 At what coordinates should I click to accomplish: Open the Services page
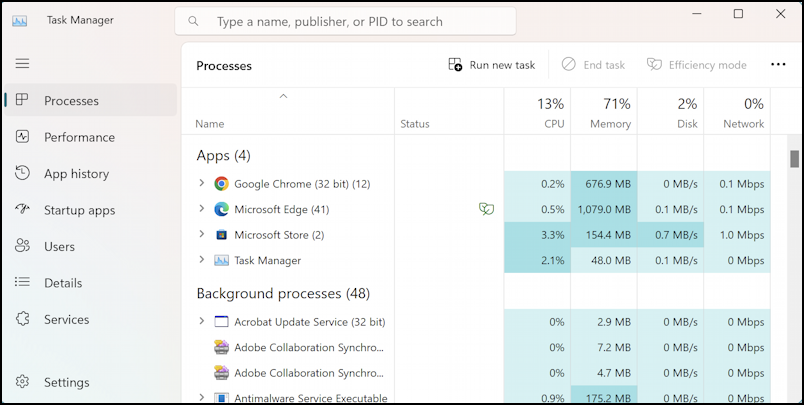[91, 319]
